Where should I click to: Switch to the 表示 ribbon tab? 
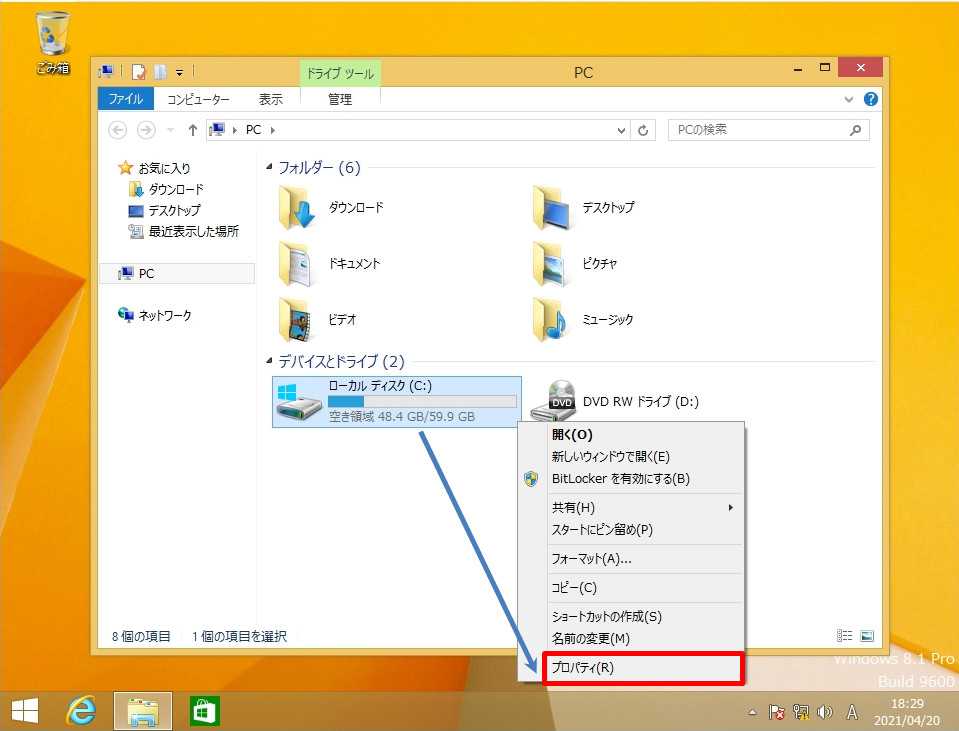(270, 99)
